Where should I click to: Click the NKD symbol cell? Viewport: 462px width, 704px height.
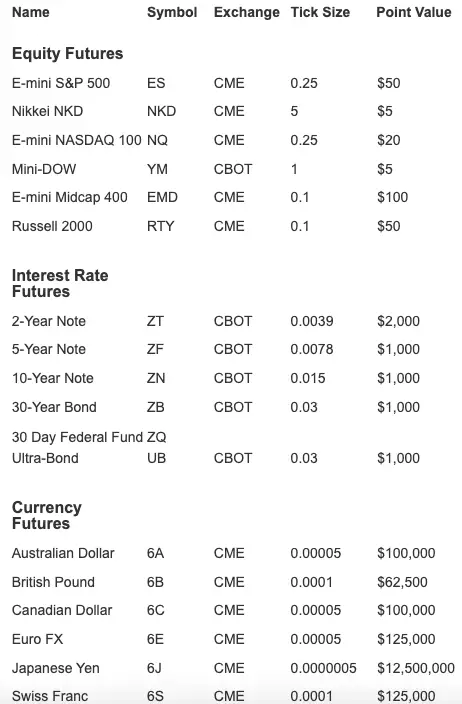coord(162,111)
